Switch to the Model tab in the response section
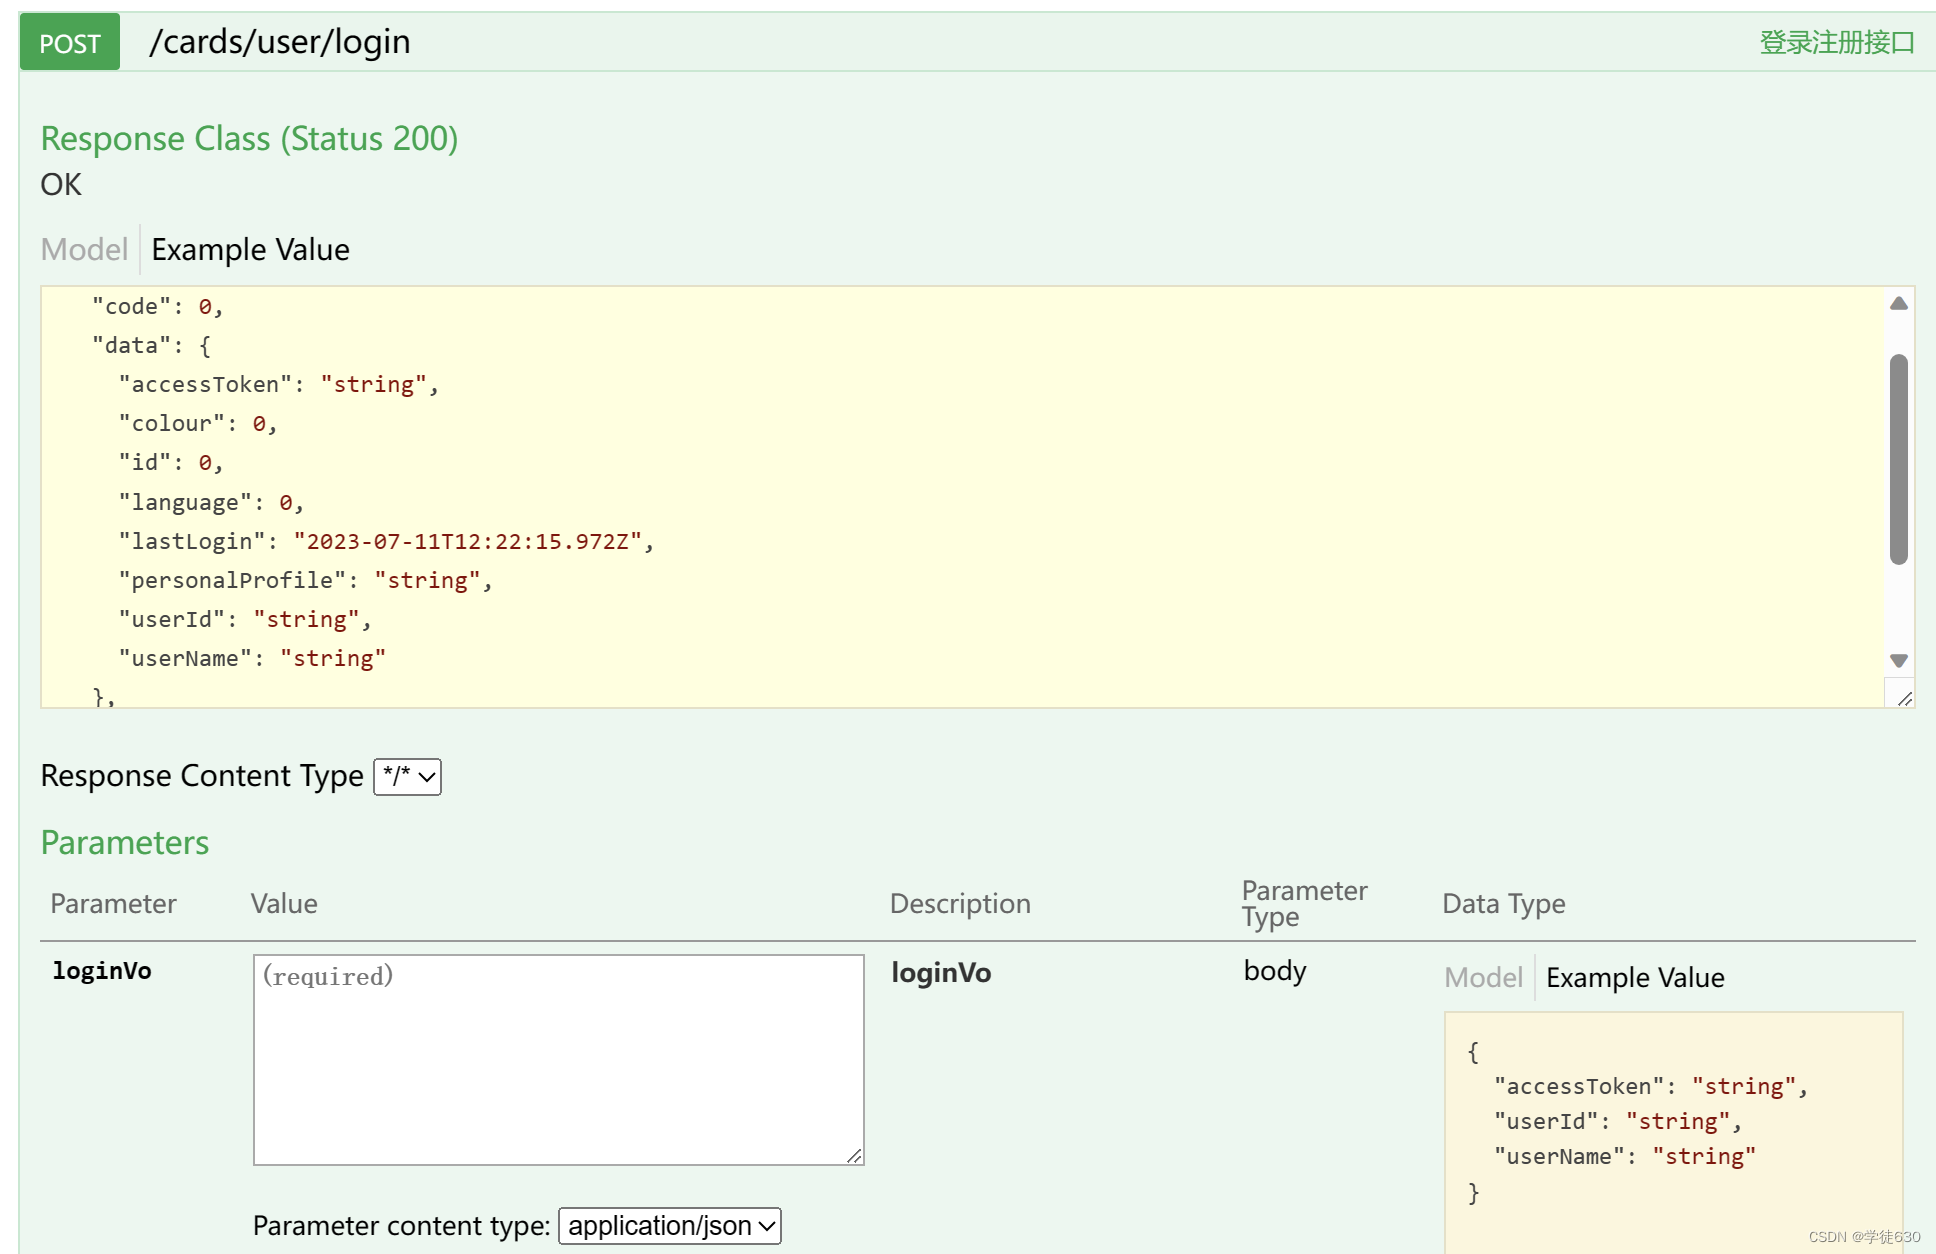The height and width of the screenshot is (1254, 1936). [84, 249]
